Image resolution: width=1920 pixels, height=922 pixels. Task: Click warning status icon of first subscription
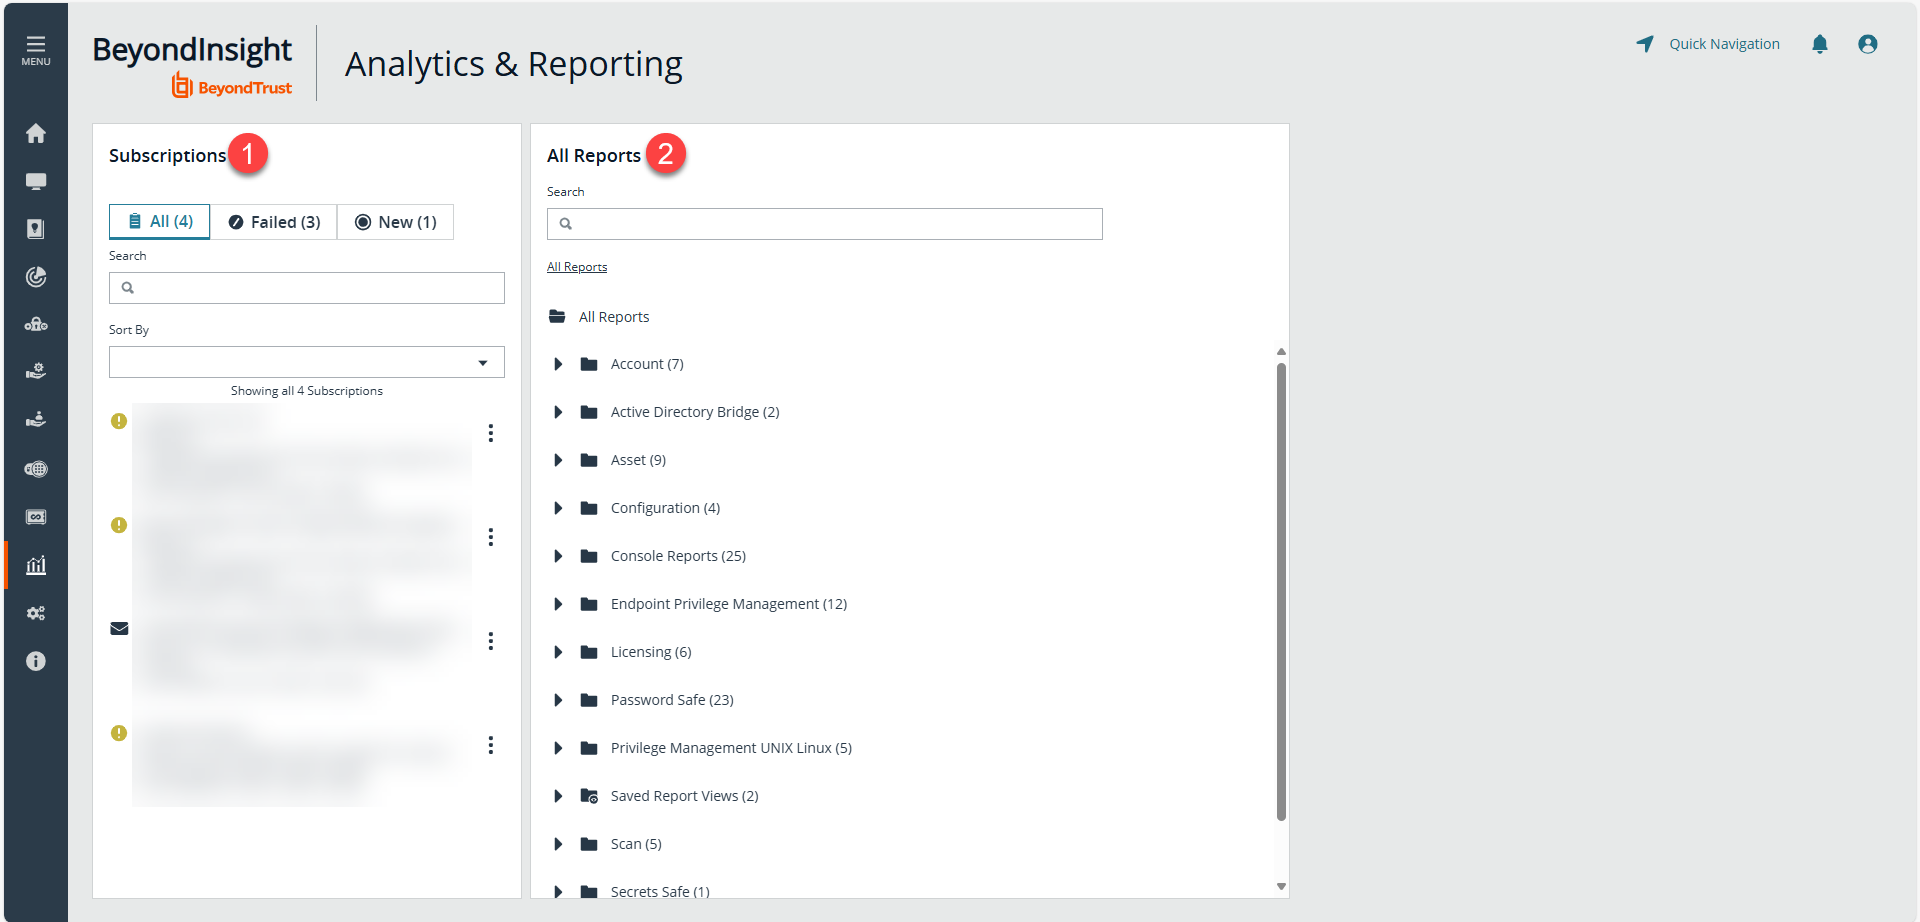pos(119,421)
